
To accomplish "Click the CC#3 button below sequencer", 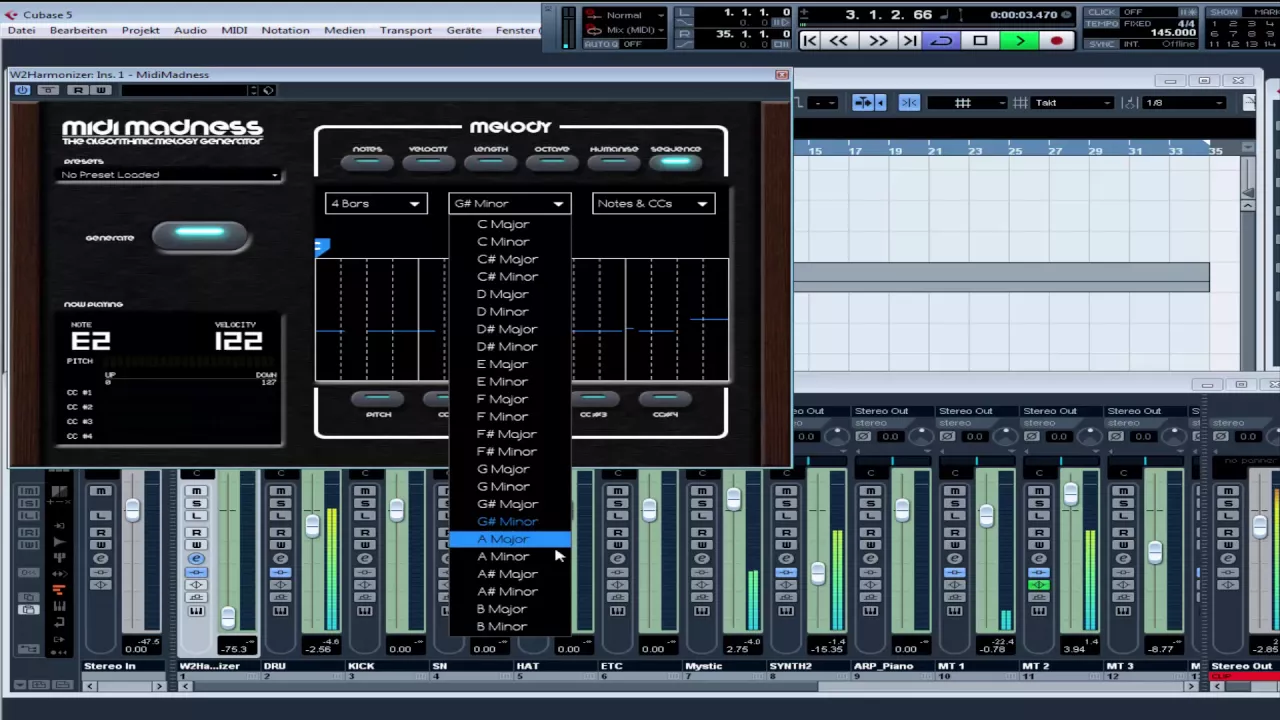I will click(x=593, y=399).
